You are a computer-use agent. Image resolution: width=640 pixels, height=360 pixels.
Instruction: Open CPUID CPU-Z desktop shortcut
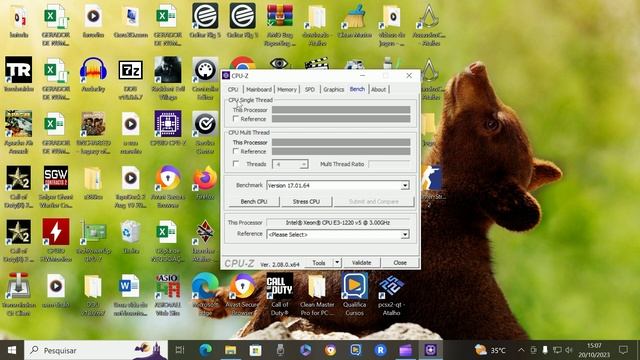168,128
